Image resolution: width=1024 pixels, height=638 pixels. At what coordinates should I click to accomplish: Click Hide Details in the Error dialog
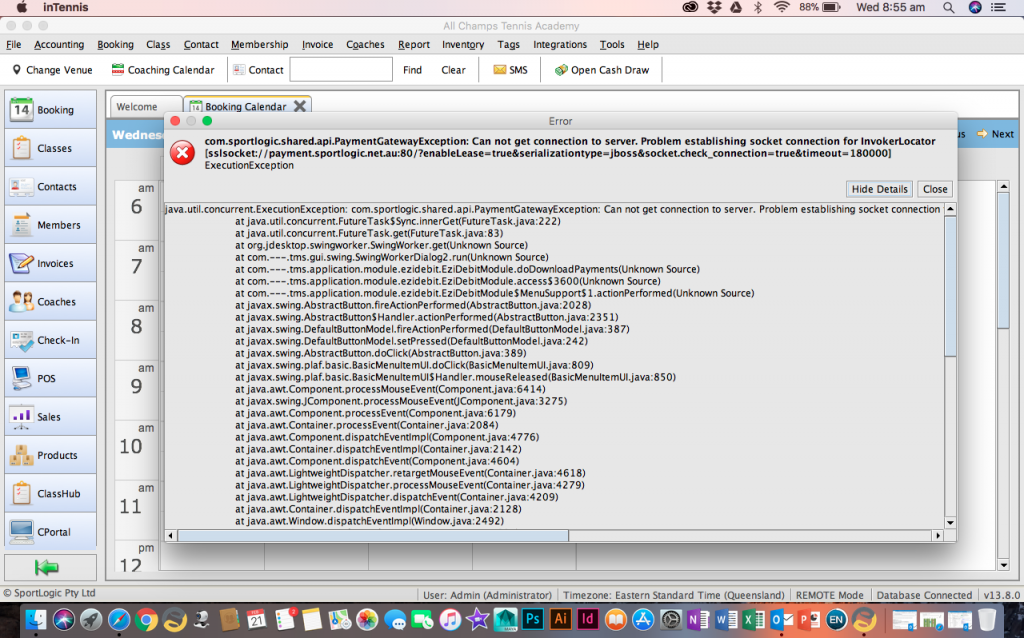tap(879, 189)
